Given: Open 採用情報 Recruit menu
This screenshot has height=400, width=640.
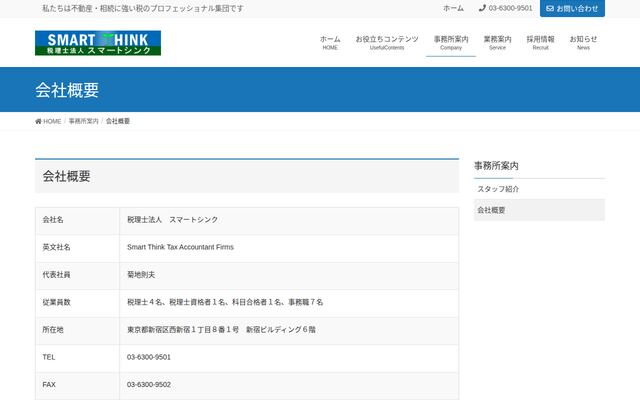Looking at the screenshot, I should tap(540, 42).
